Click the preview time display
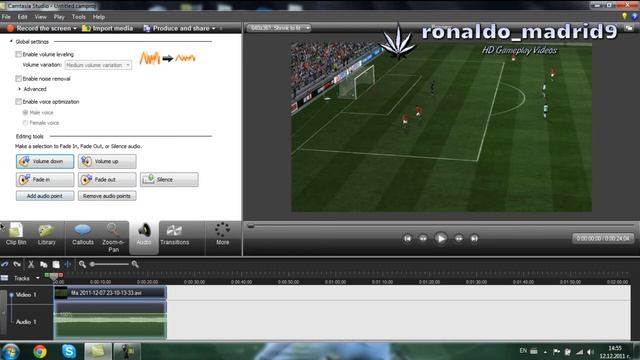 click(x=603, y=238)
